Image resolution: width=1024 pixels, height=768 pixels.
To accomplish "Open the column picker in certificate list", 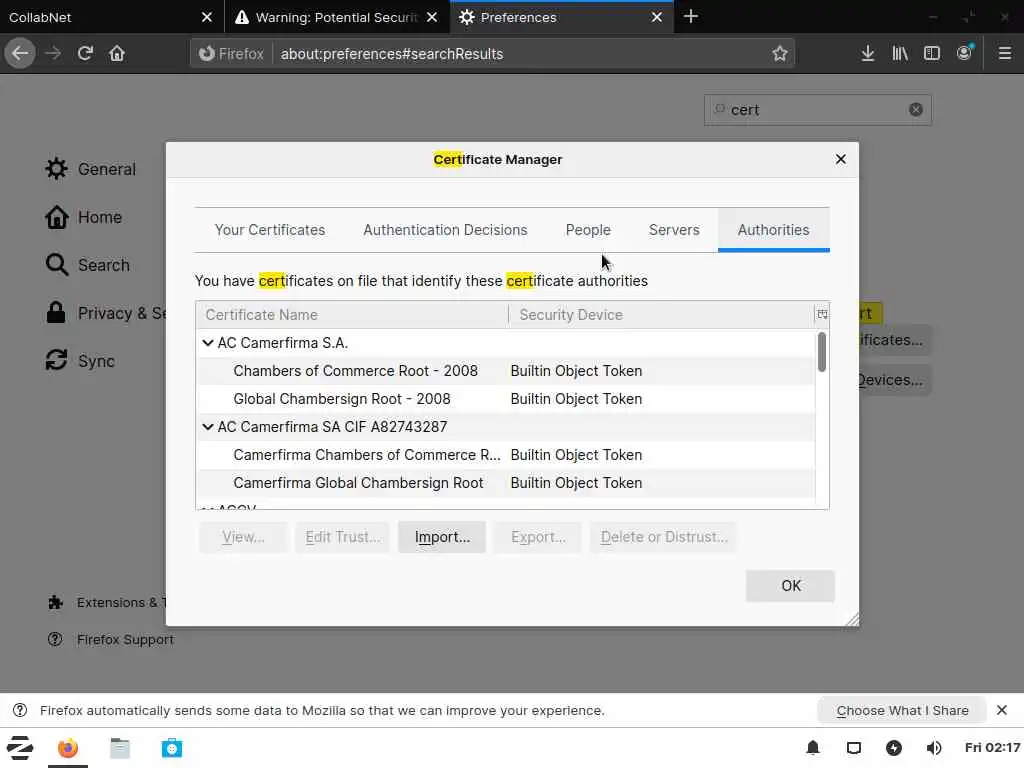I will pos(822,315).
